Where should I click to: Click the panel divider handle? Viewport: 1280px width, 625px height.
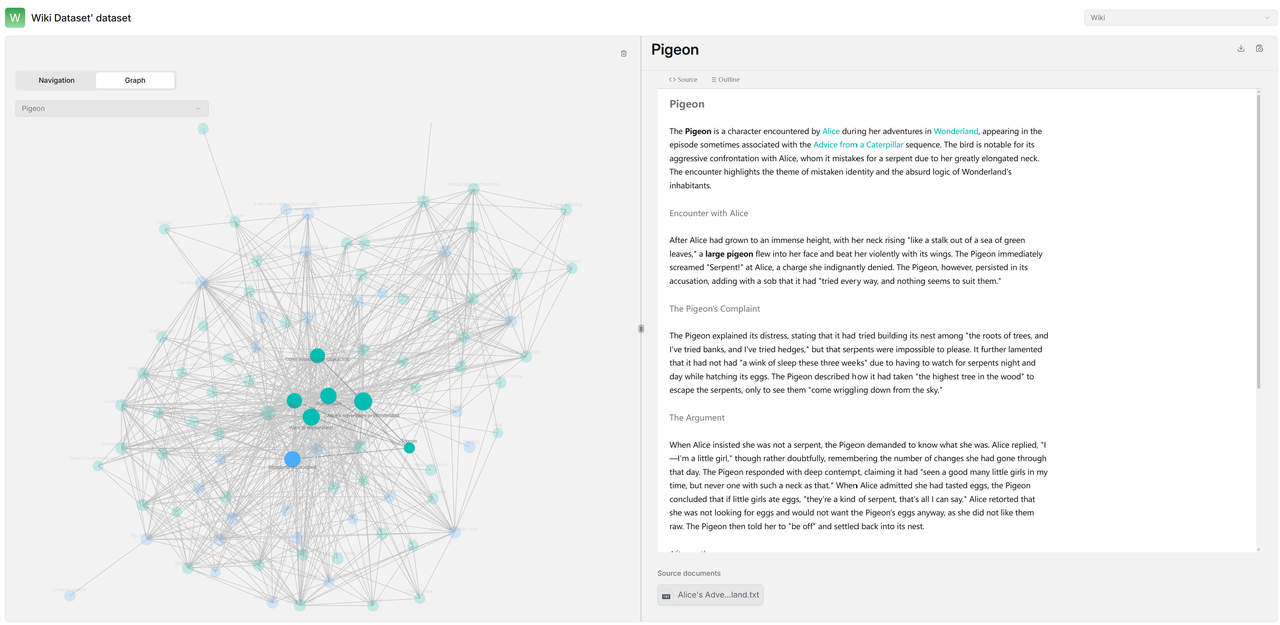point(641,328)
